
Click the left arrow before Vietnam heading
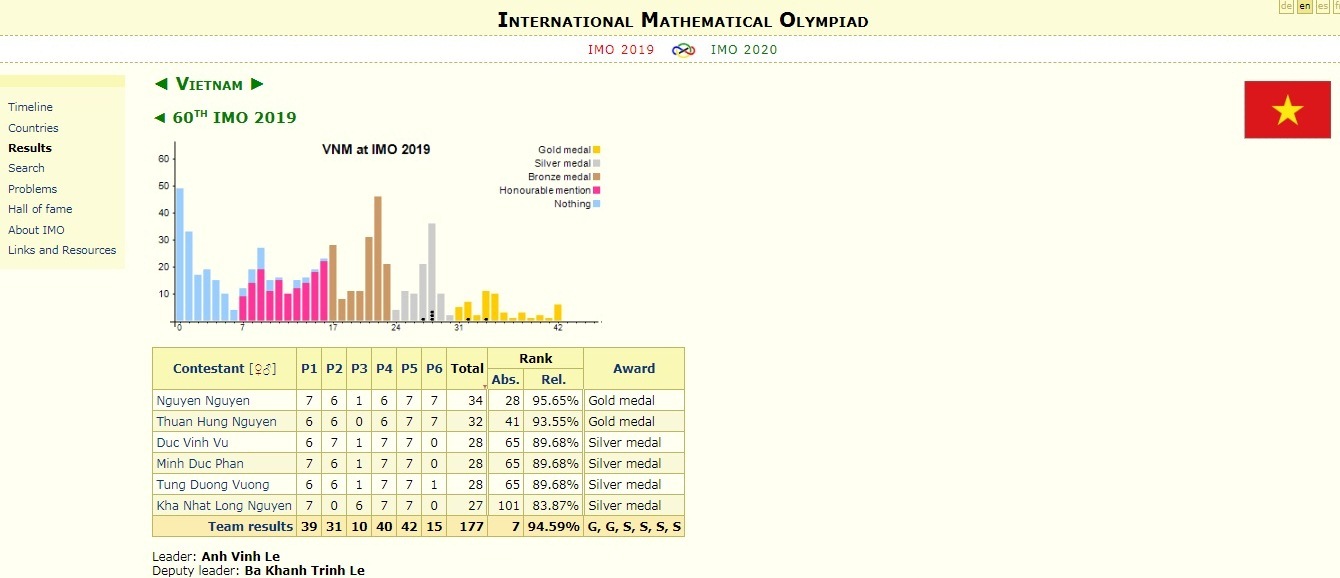click(161, 84)
